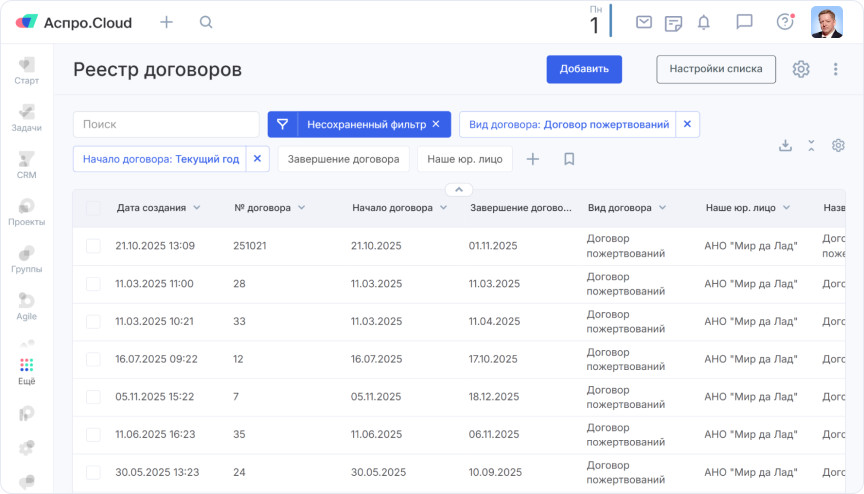
Task: Click the Поиск search field
Action: [x=166, y=124]
